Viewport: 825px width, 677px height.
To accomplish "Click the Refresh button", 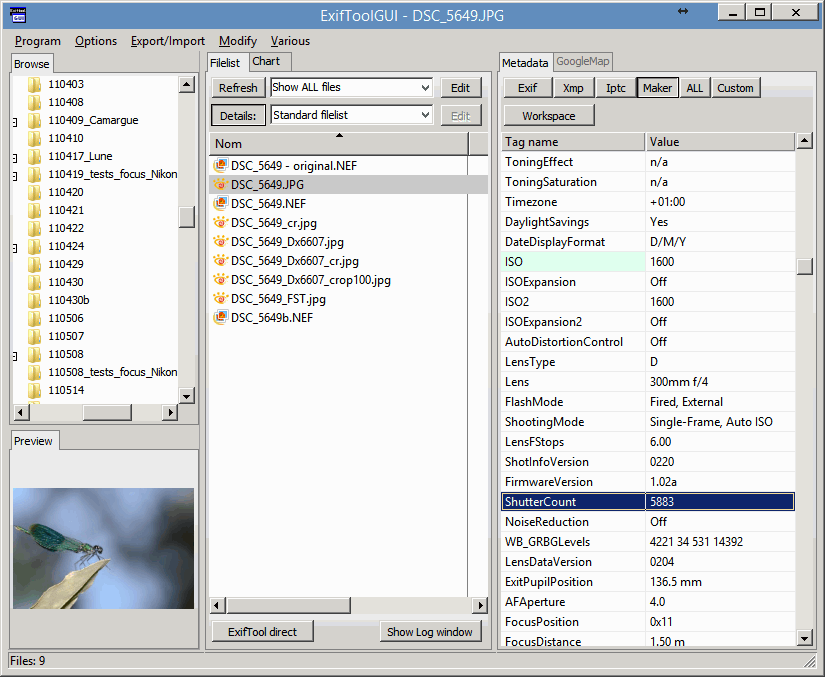I will [x=238, y=88].
